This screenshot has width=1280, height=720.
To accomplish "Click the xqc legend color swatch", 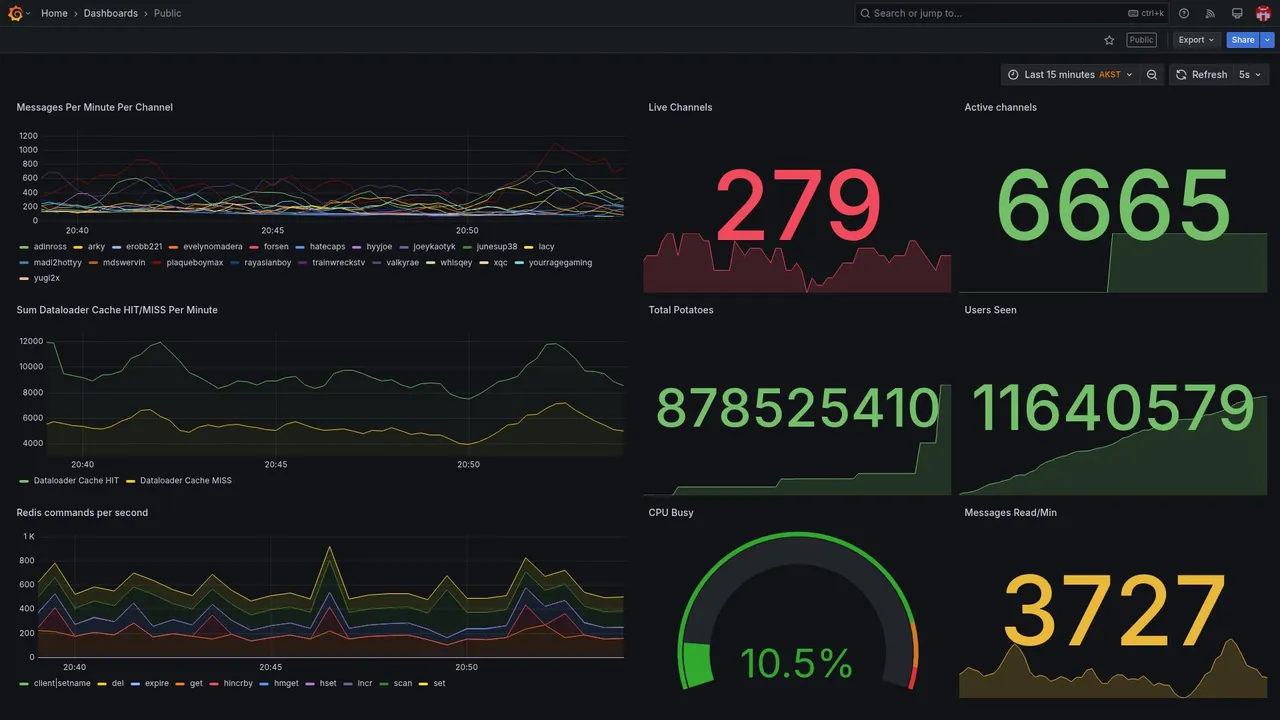I will 484,263.
